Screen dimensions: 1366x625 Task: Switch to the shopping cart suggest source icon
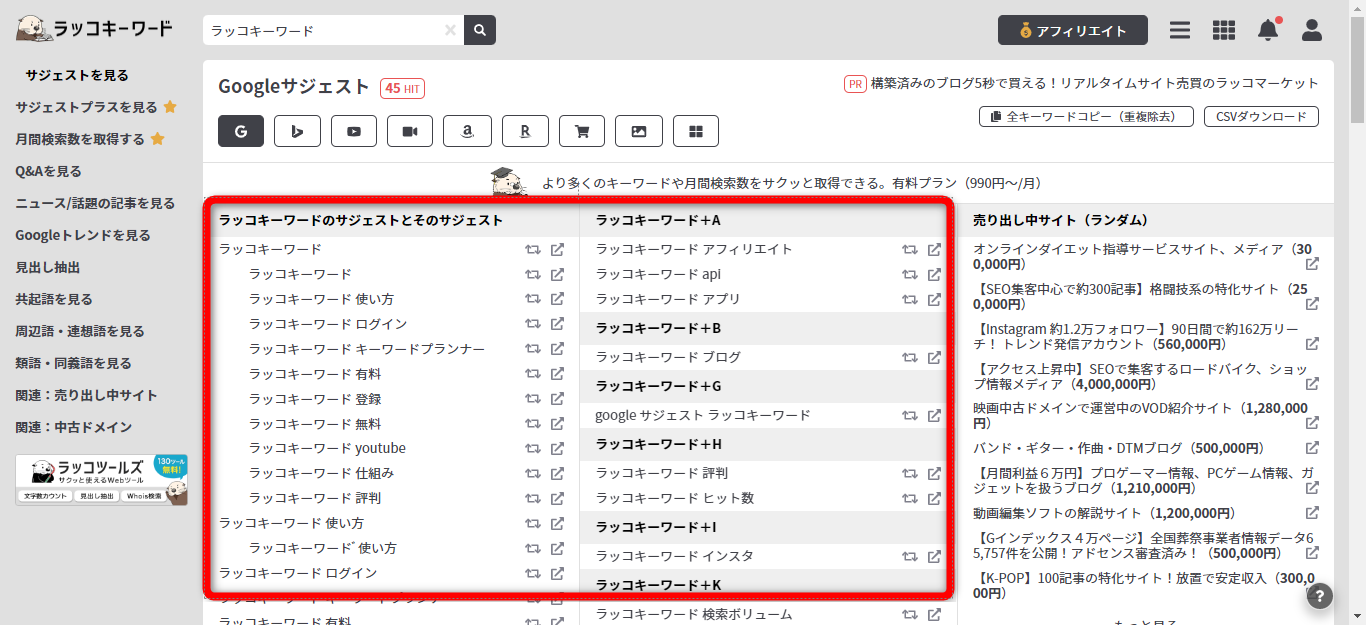tap(582, 131)
